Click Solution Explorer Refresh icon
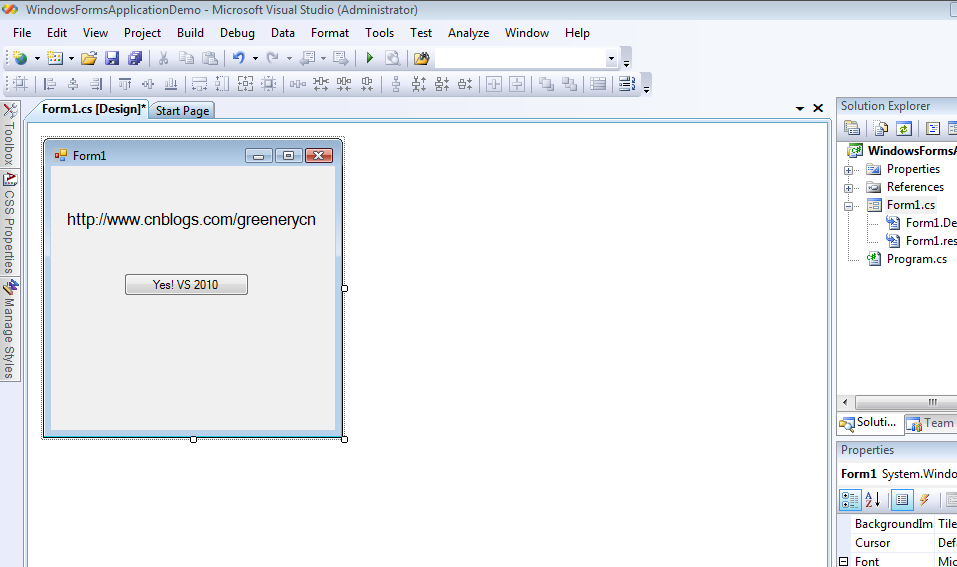 (904, 128)
